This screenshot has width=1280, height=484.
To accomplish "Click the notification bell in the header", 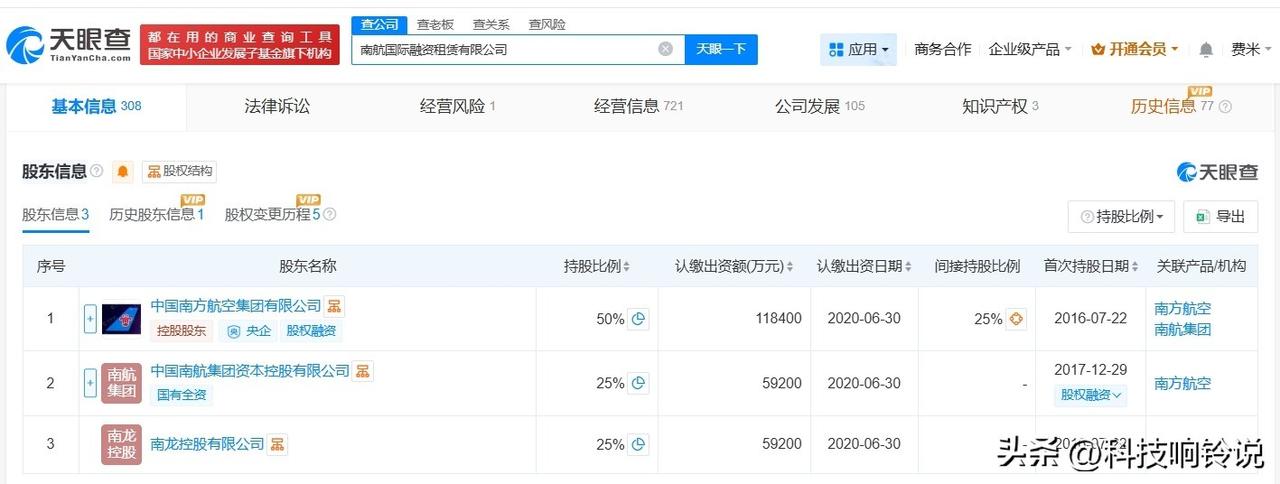I will pyautogui.click(x=1206, y=49).
